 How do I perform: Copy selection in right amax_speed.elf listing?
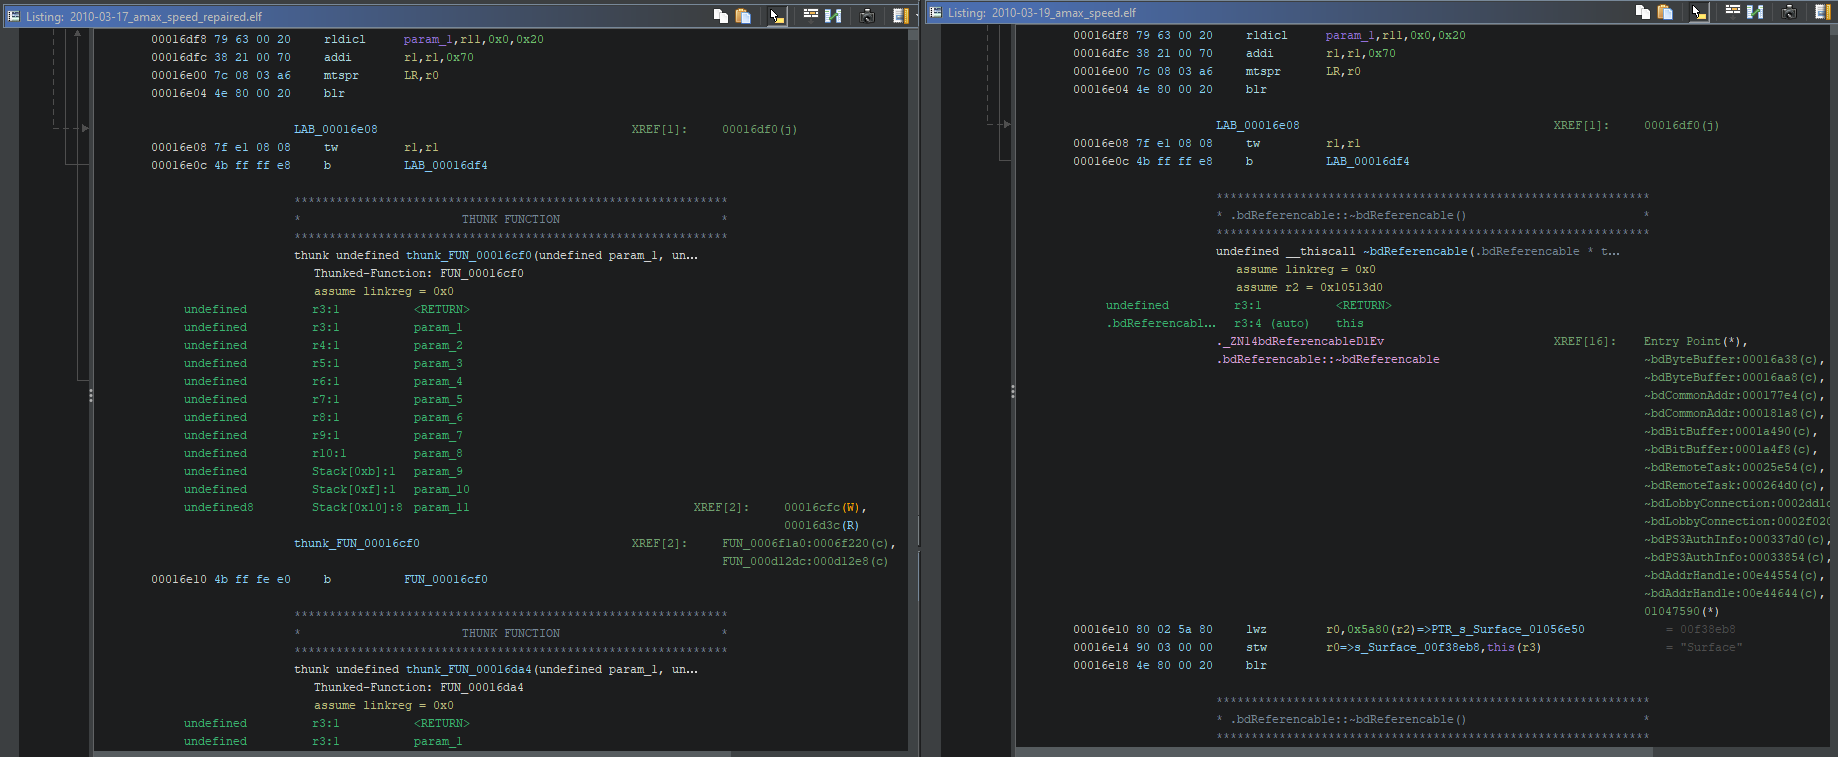(1642, 12)
